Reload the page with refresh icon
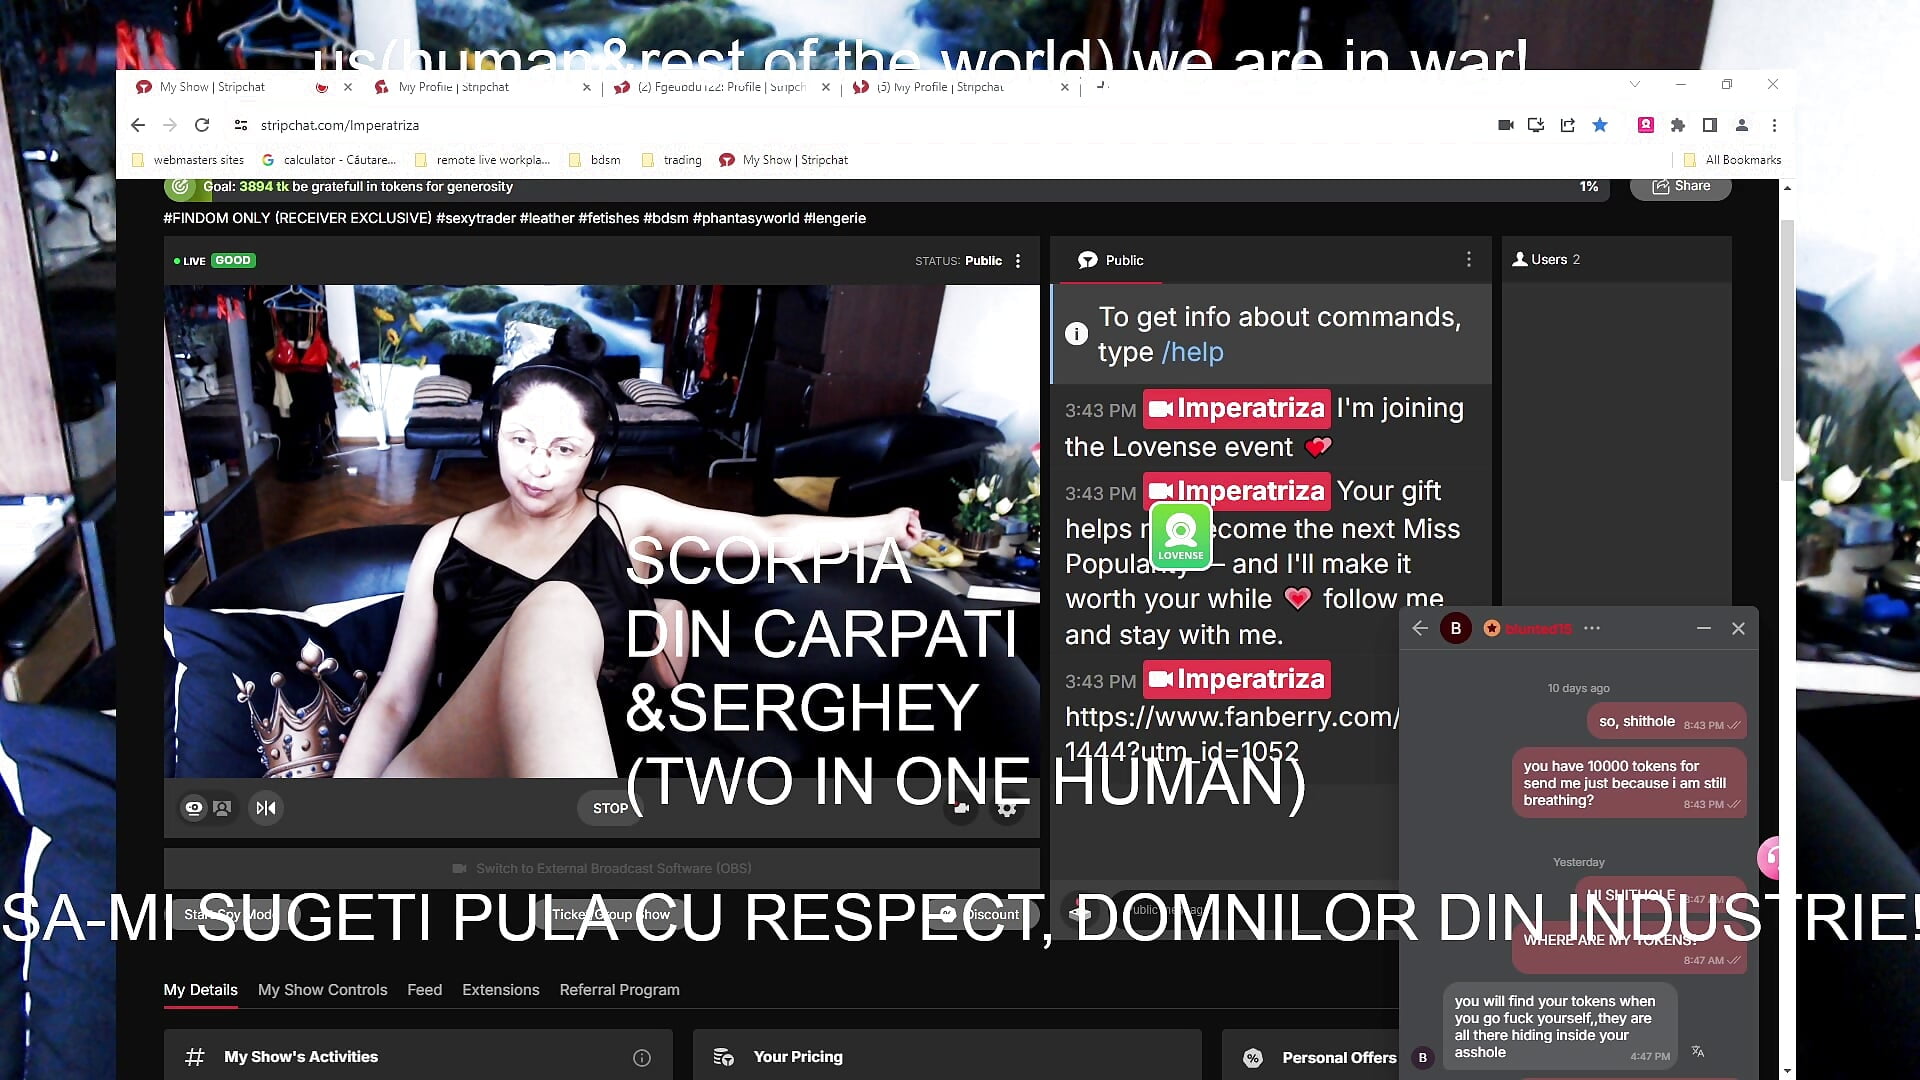Viewport: 1920px width, 1080px height. pyautogui.click(x=202, y=125)
